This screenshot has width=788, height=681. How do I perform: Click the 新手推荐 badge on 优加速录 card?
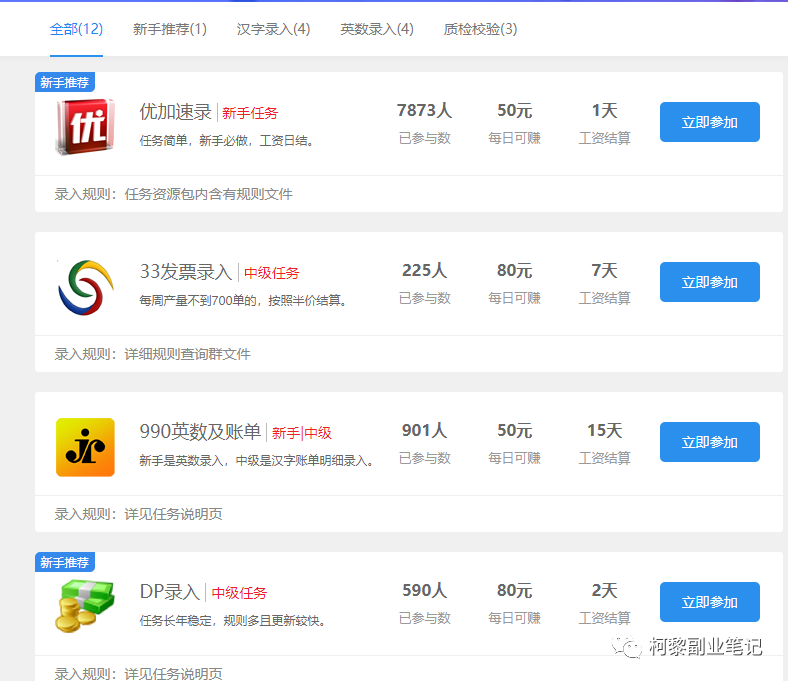pyautogui.click(x=65, y=83)
